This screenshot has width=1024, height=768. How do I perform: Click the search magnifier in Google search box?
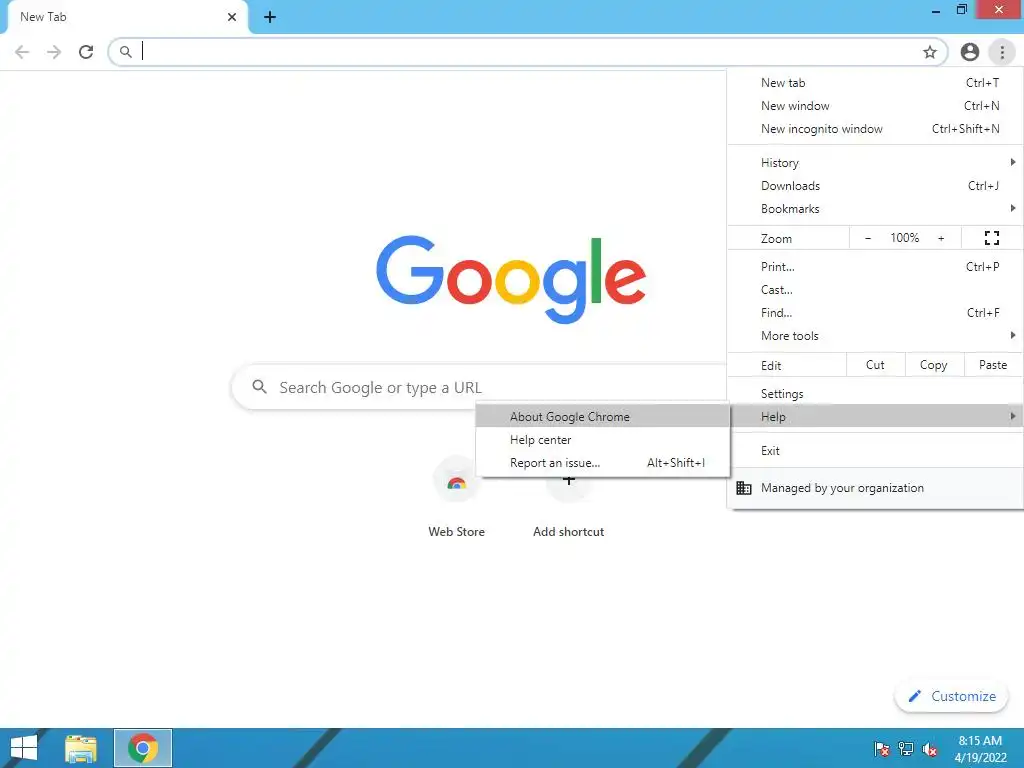click(259, 387)
